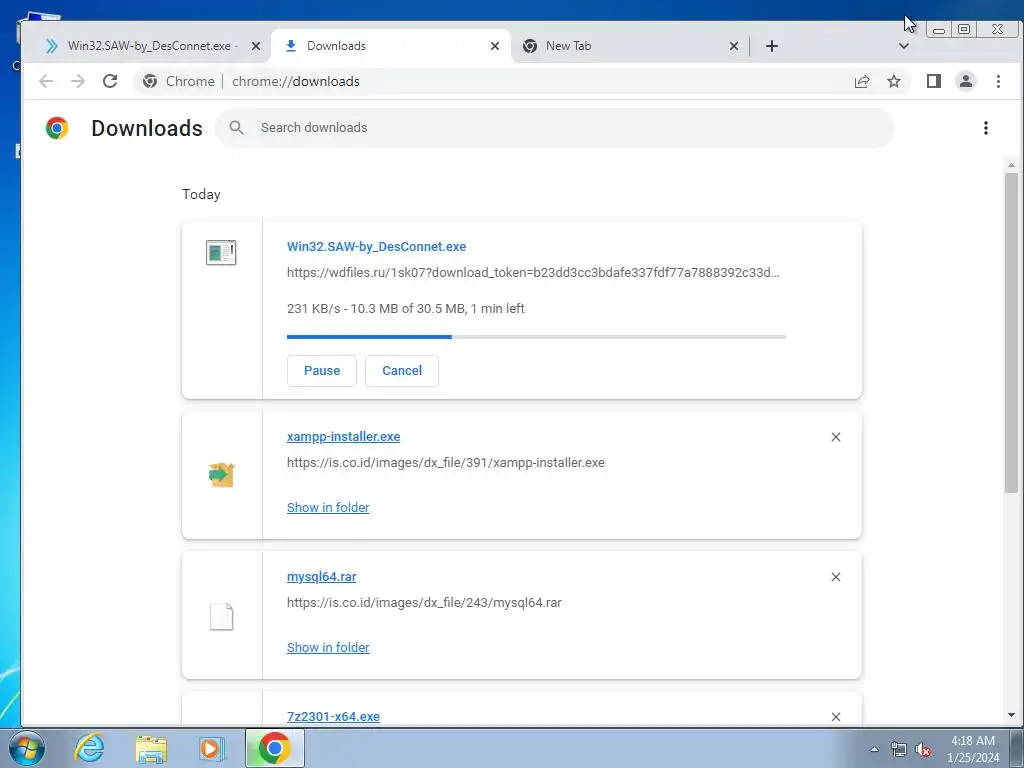Click the Chrome logo beside Downloads title
The height and width of the screenshot is (768, 1024).
point(57,128)
